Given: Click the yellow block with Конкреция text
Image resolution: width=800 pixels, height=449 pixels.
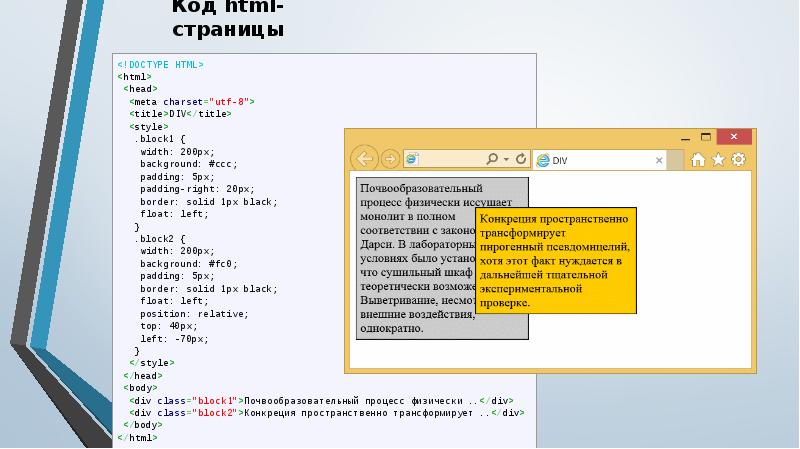Looking at the screenshot, I should (x=556, y=260).
